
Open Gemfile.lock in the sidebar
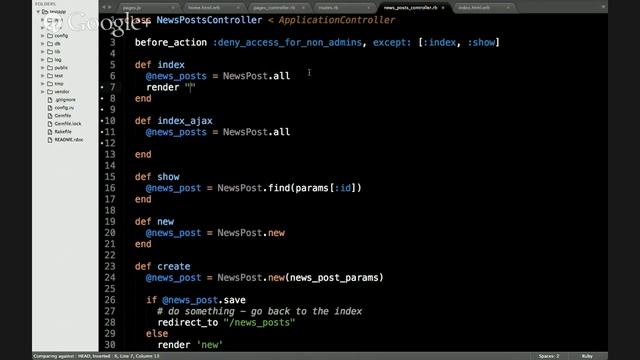coord(68,124)
